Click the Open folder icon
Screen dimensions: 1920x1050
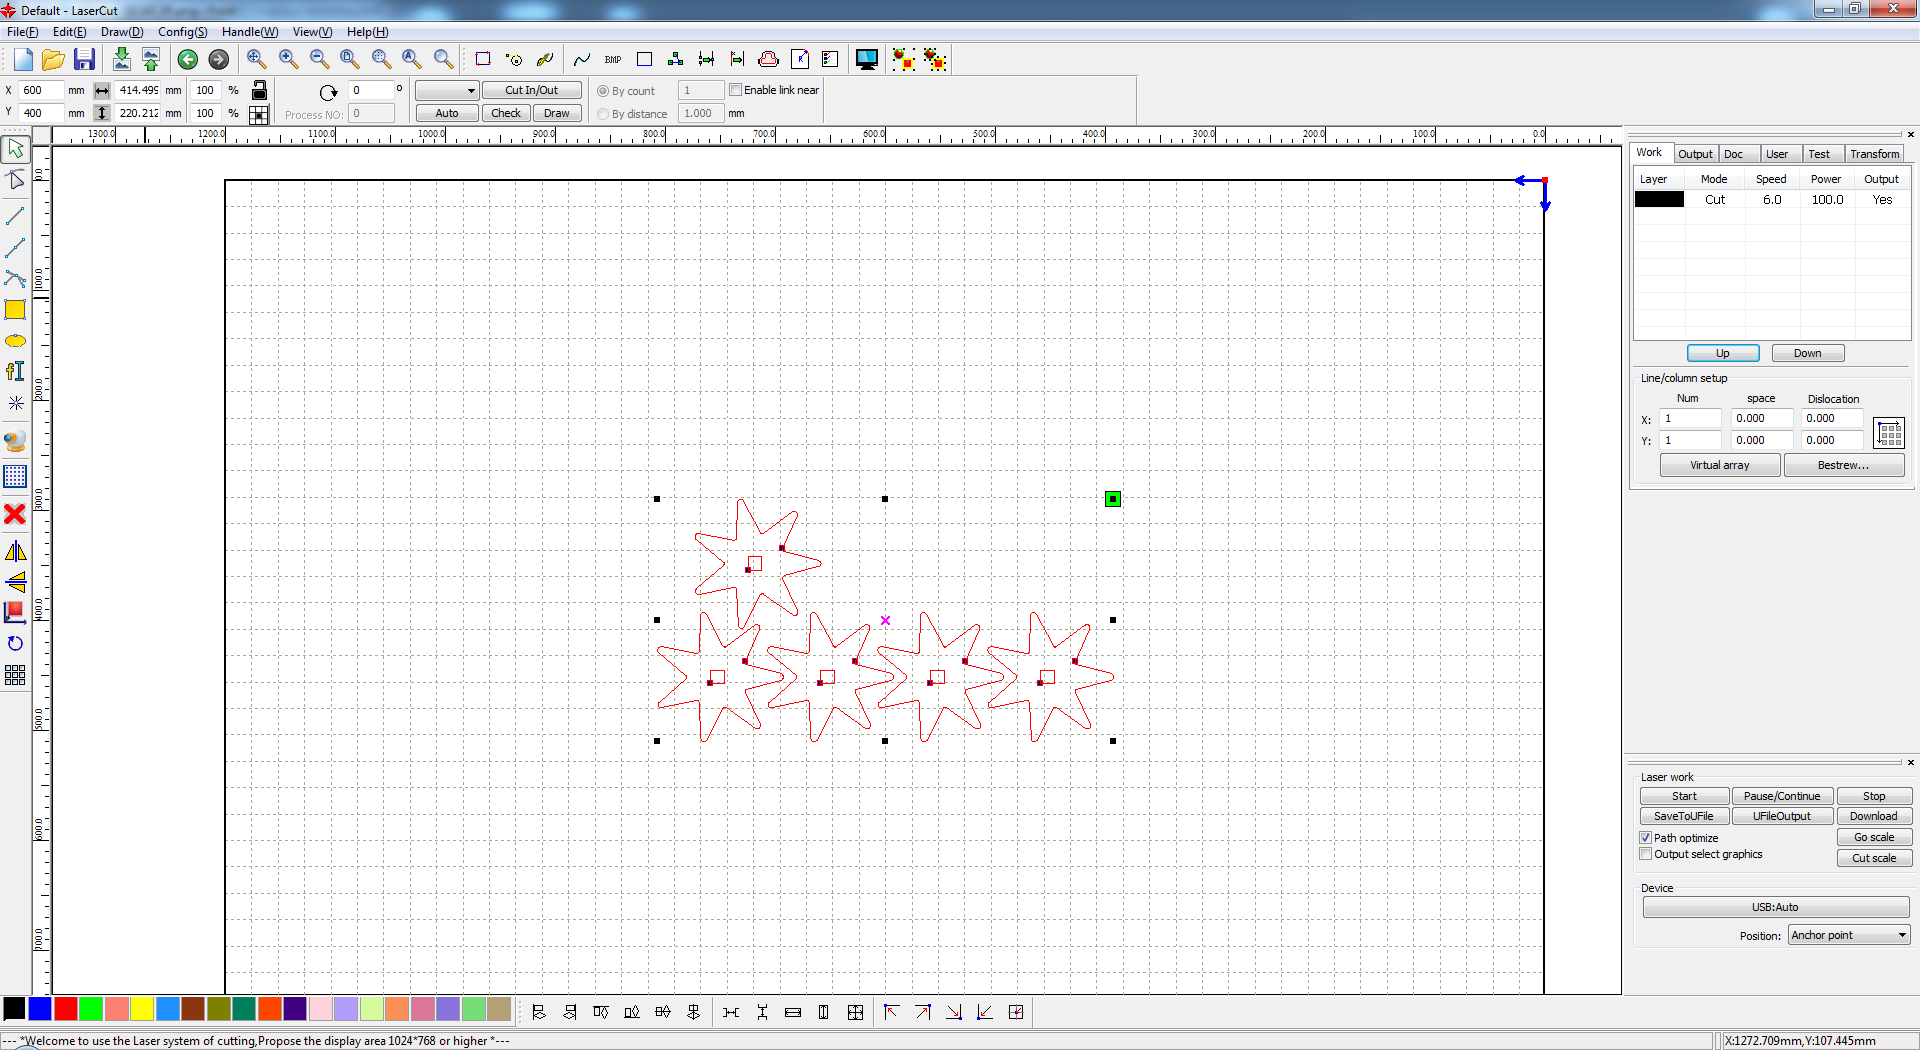point(53,60)
